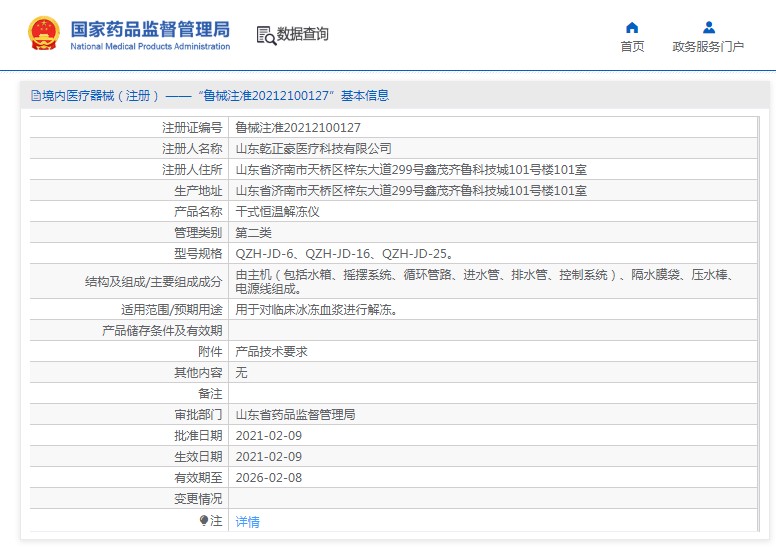Screen dimensions: 776x547
Task: Open the 数据查询 text link
Action: click(303, 34)
